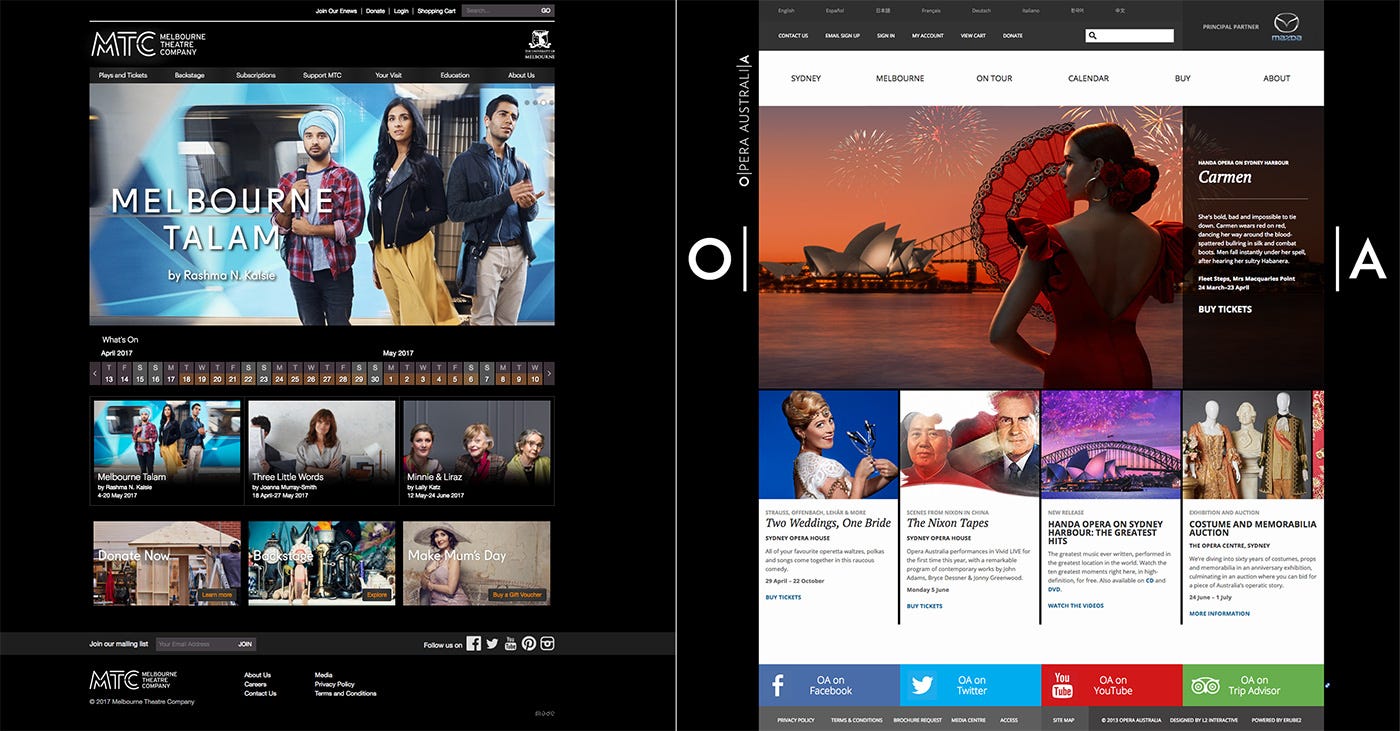Image resolution: width=1400 pixels, height=731 pixels.
Task: Click Explore on the Backstage tile
Action: click(x=377, y=595)
